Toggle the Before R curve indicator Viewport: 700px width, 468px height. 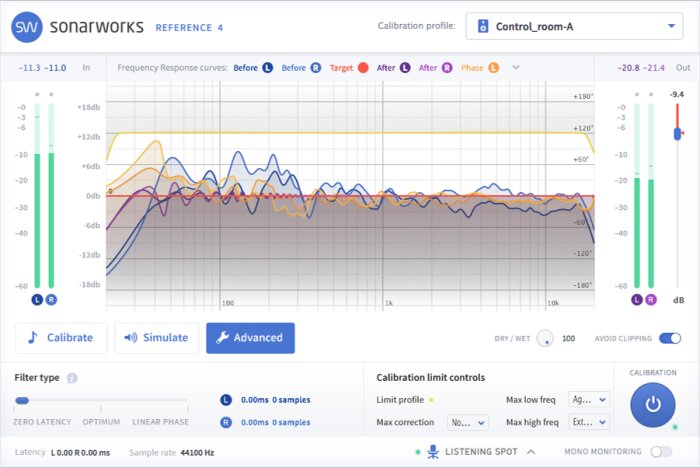[316, 68]
